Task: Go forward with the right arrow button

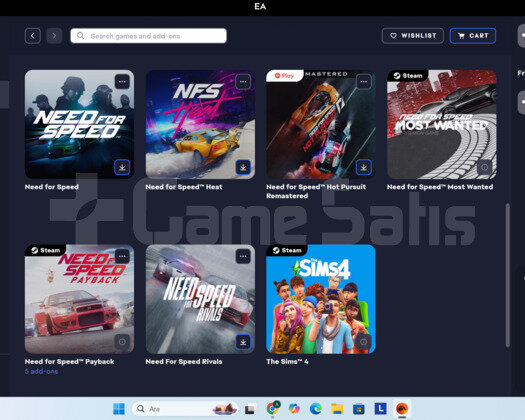Action: click(x=54, y=36)
